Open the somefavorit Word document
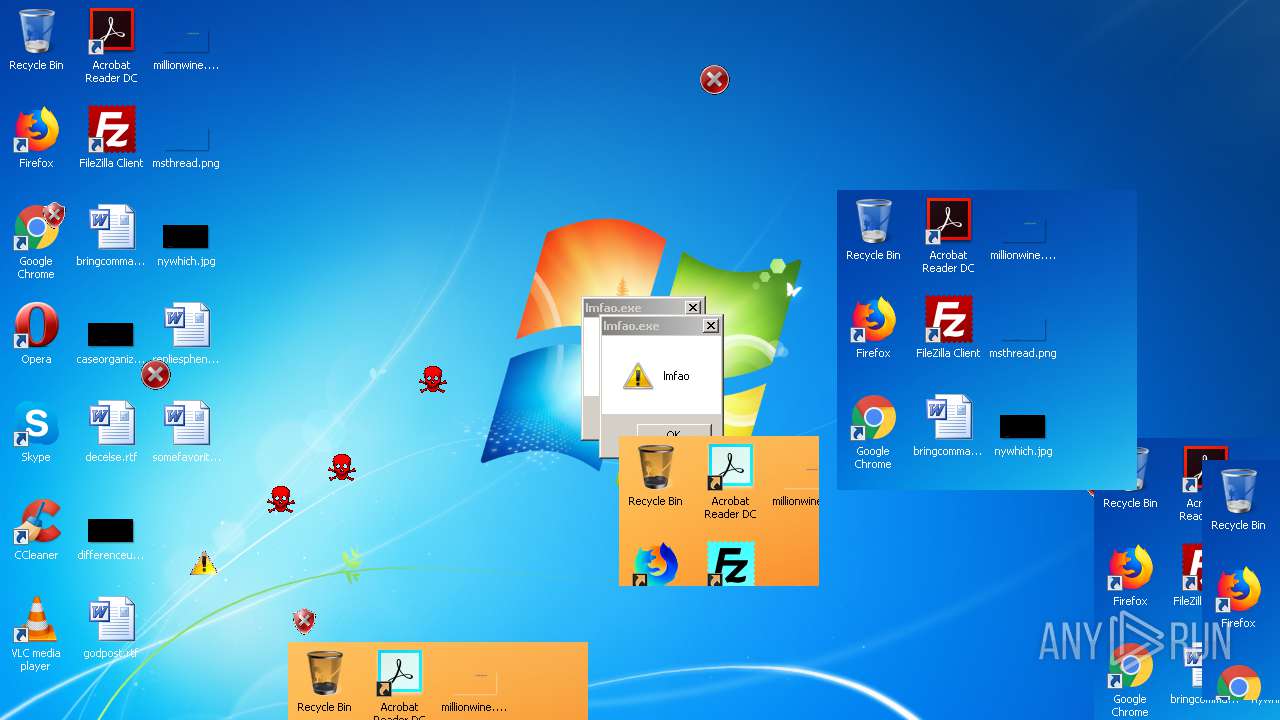This screenshot has width=1280, height=720. click(x=186, y=432)
